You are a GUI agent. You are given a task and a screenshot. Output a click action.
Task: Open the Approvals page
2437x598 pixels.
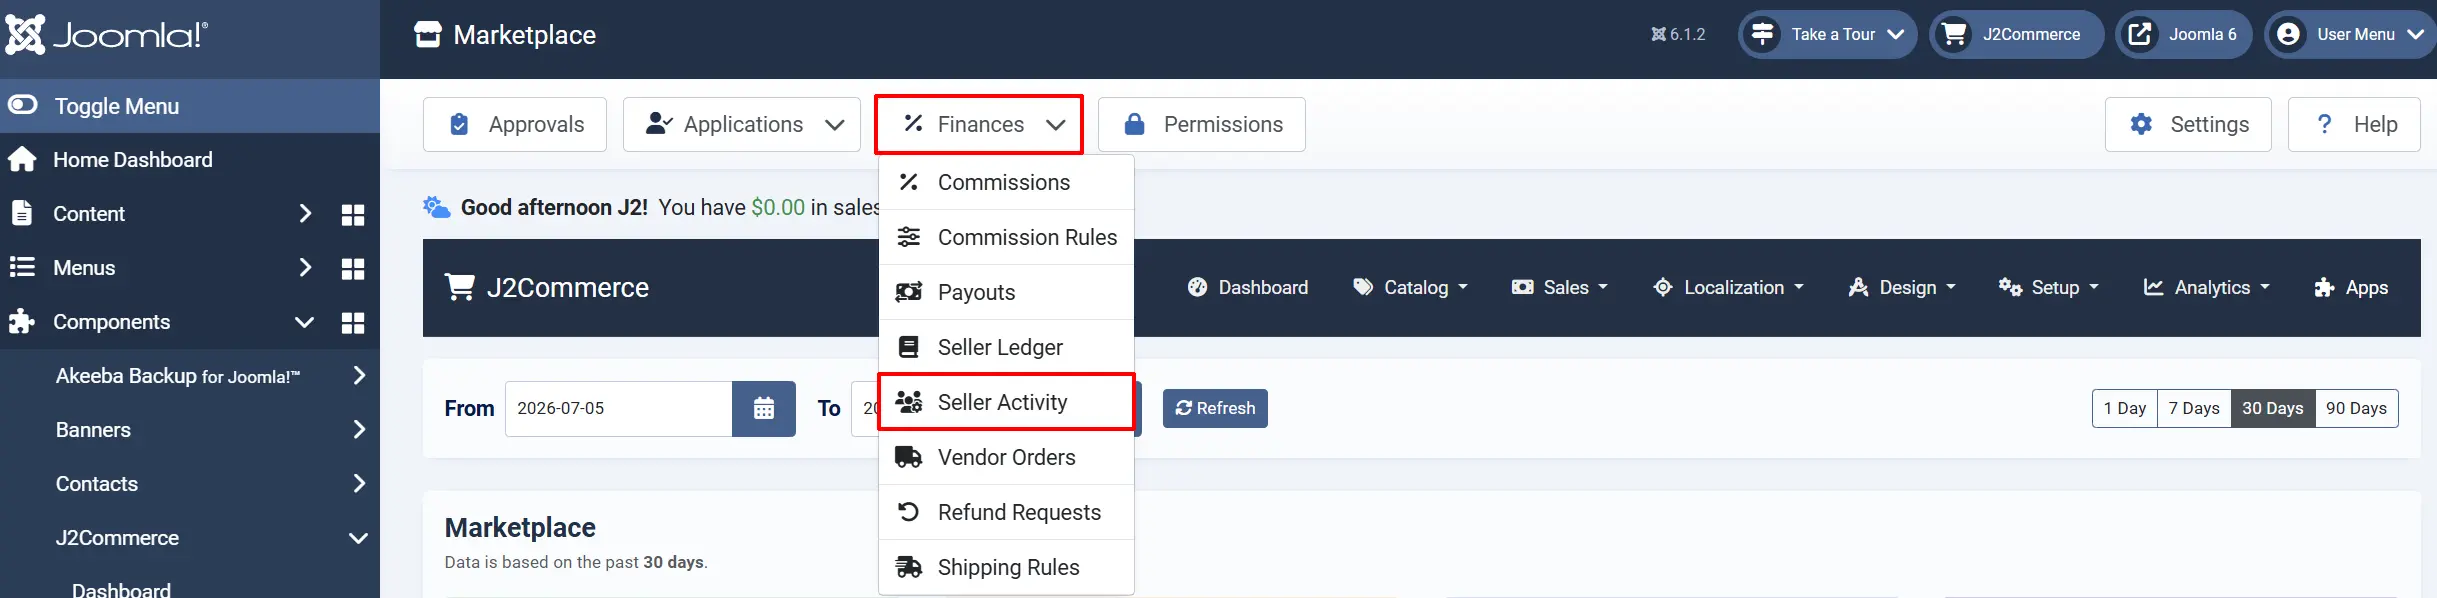[514, 124]
